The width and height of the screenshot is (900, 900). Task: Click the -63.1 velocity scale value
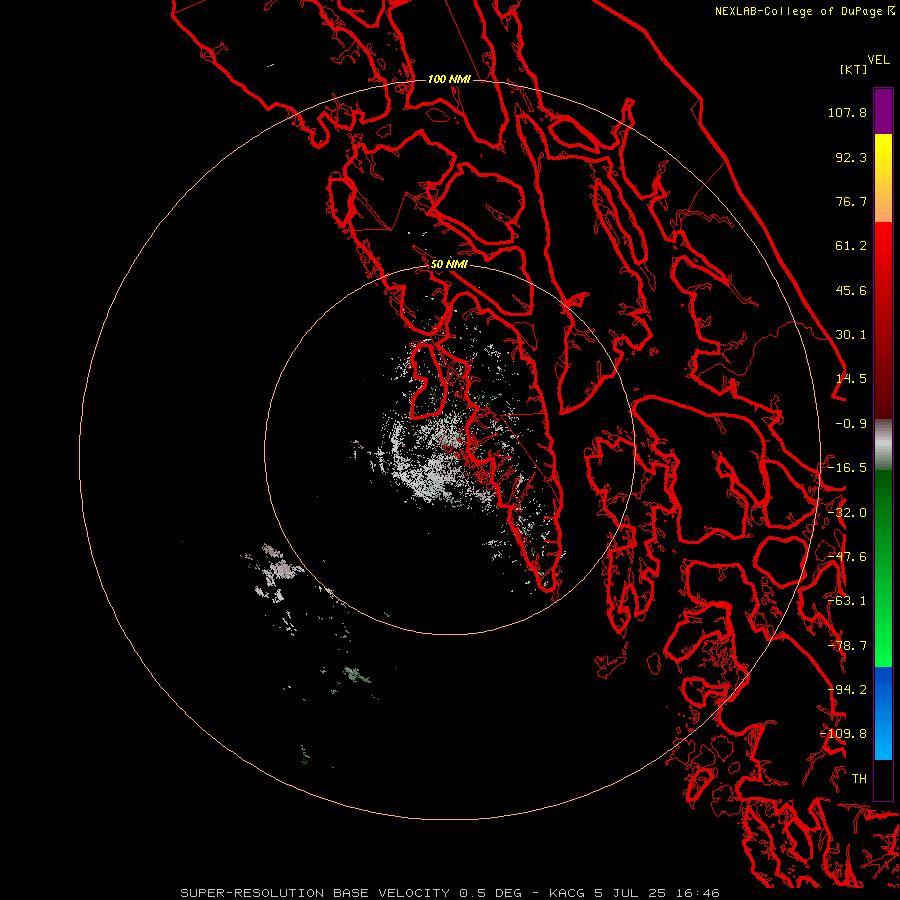tap(847, 601)
